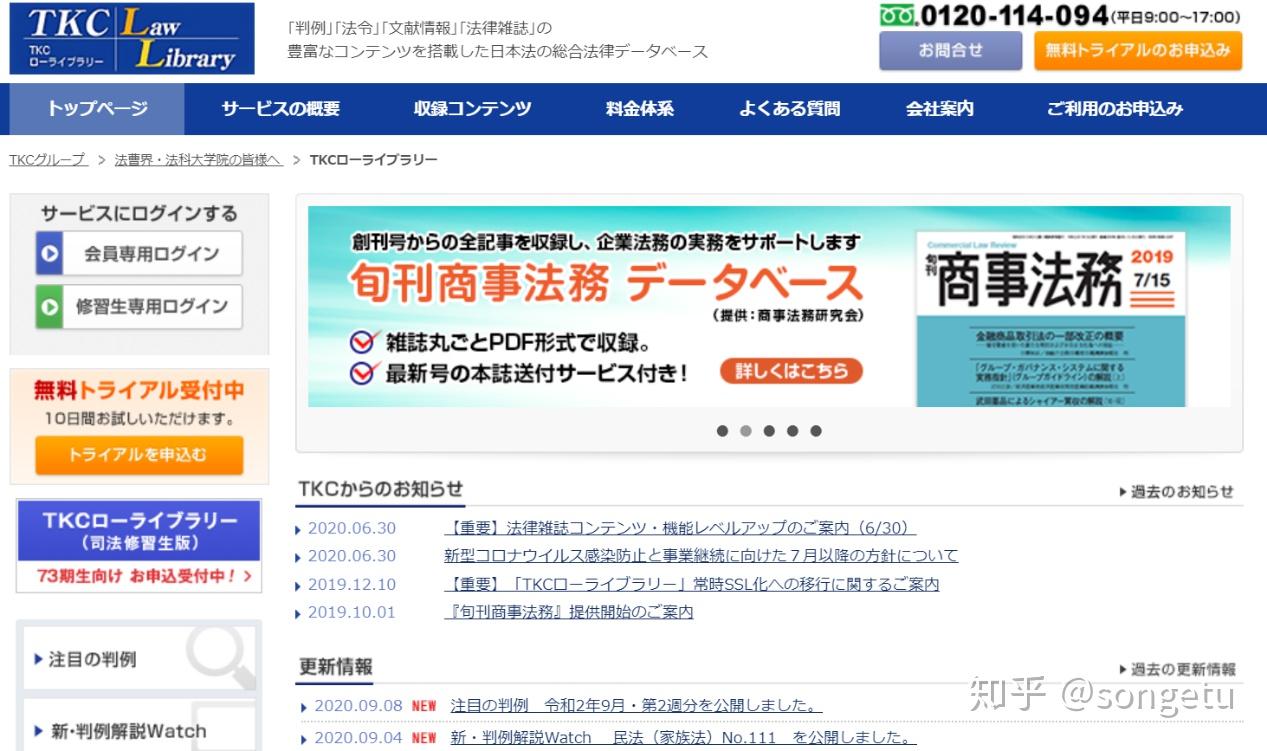Viewport: 1267px width, 751px height.
Task: Open the 収録コンテンツ menu item
Action: click(472, 109)
